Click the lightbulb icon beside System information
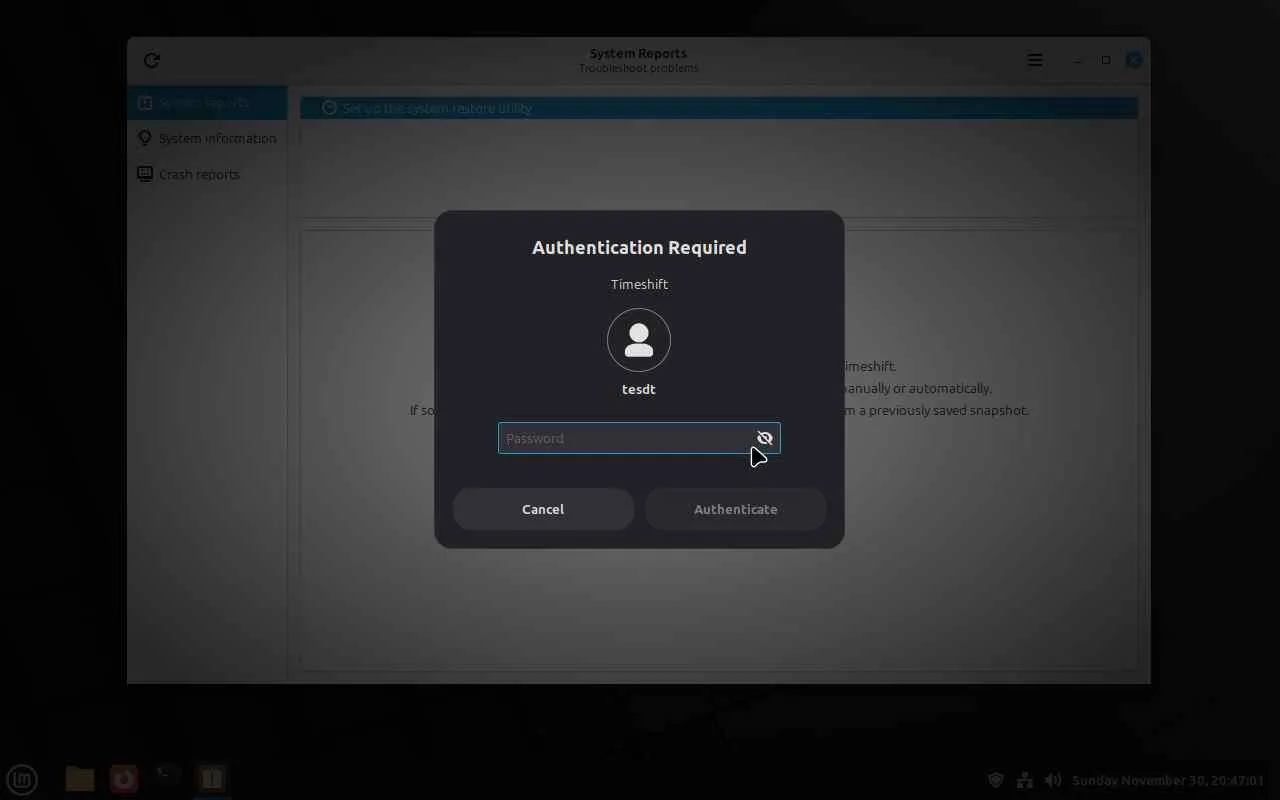Screen dimensions: 1280x800 click(145, 138)
